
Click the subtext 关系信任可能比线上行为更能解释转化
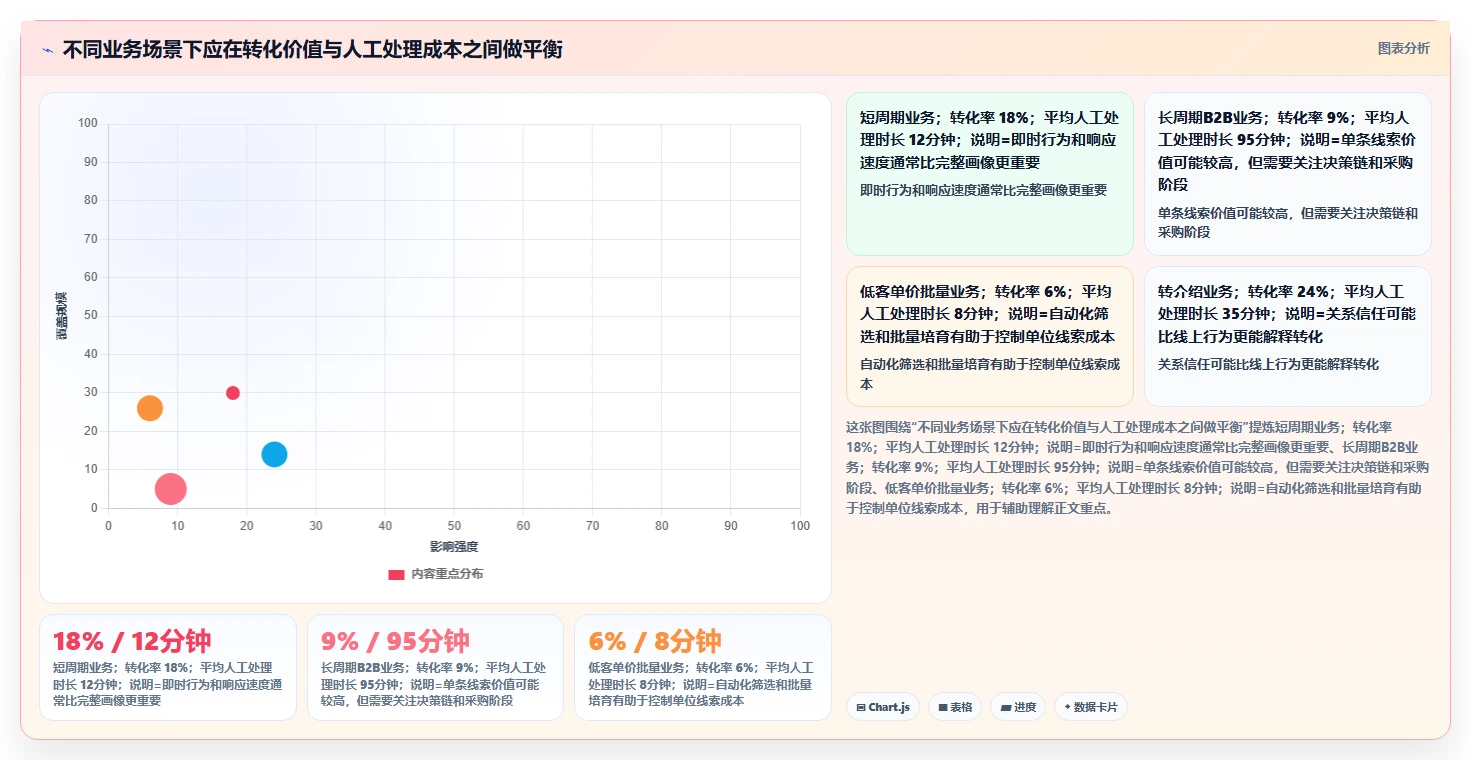pyautogui.click(x=1268, y=364)
